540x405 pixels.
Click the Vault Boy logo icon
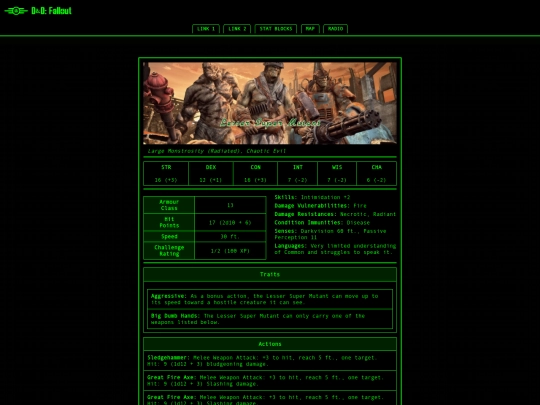(x=16, y=11)
